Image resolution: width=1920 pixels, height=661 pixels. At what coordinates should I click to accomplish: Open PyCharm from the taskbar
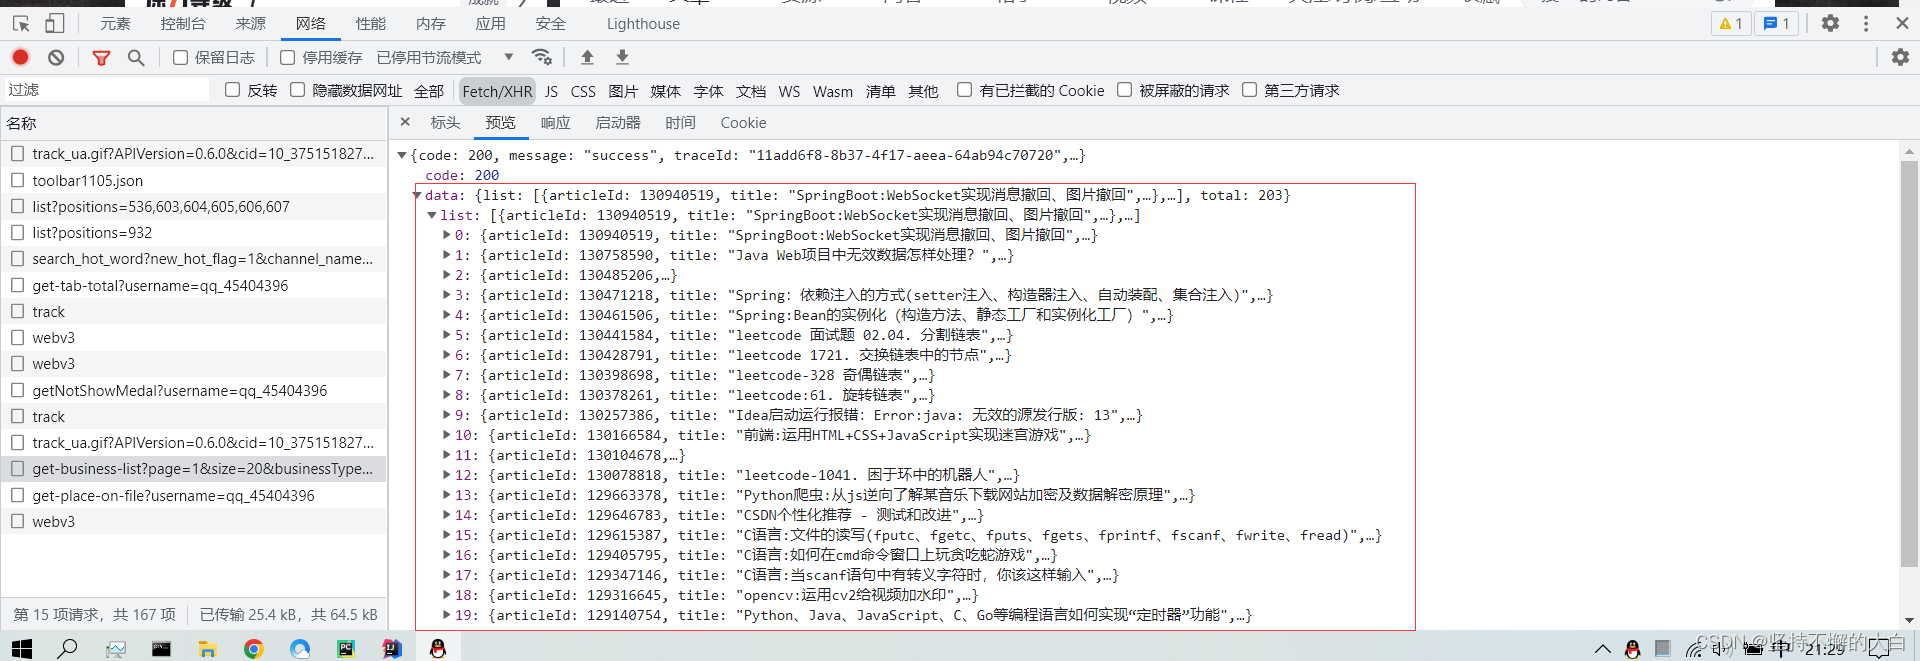point(346,649)
